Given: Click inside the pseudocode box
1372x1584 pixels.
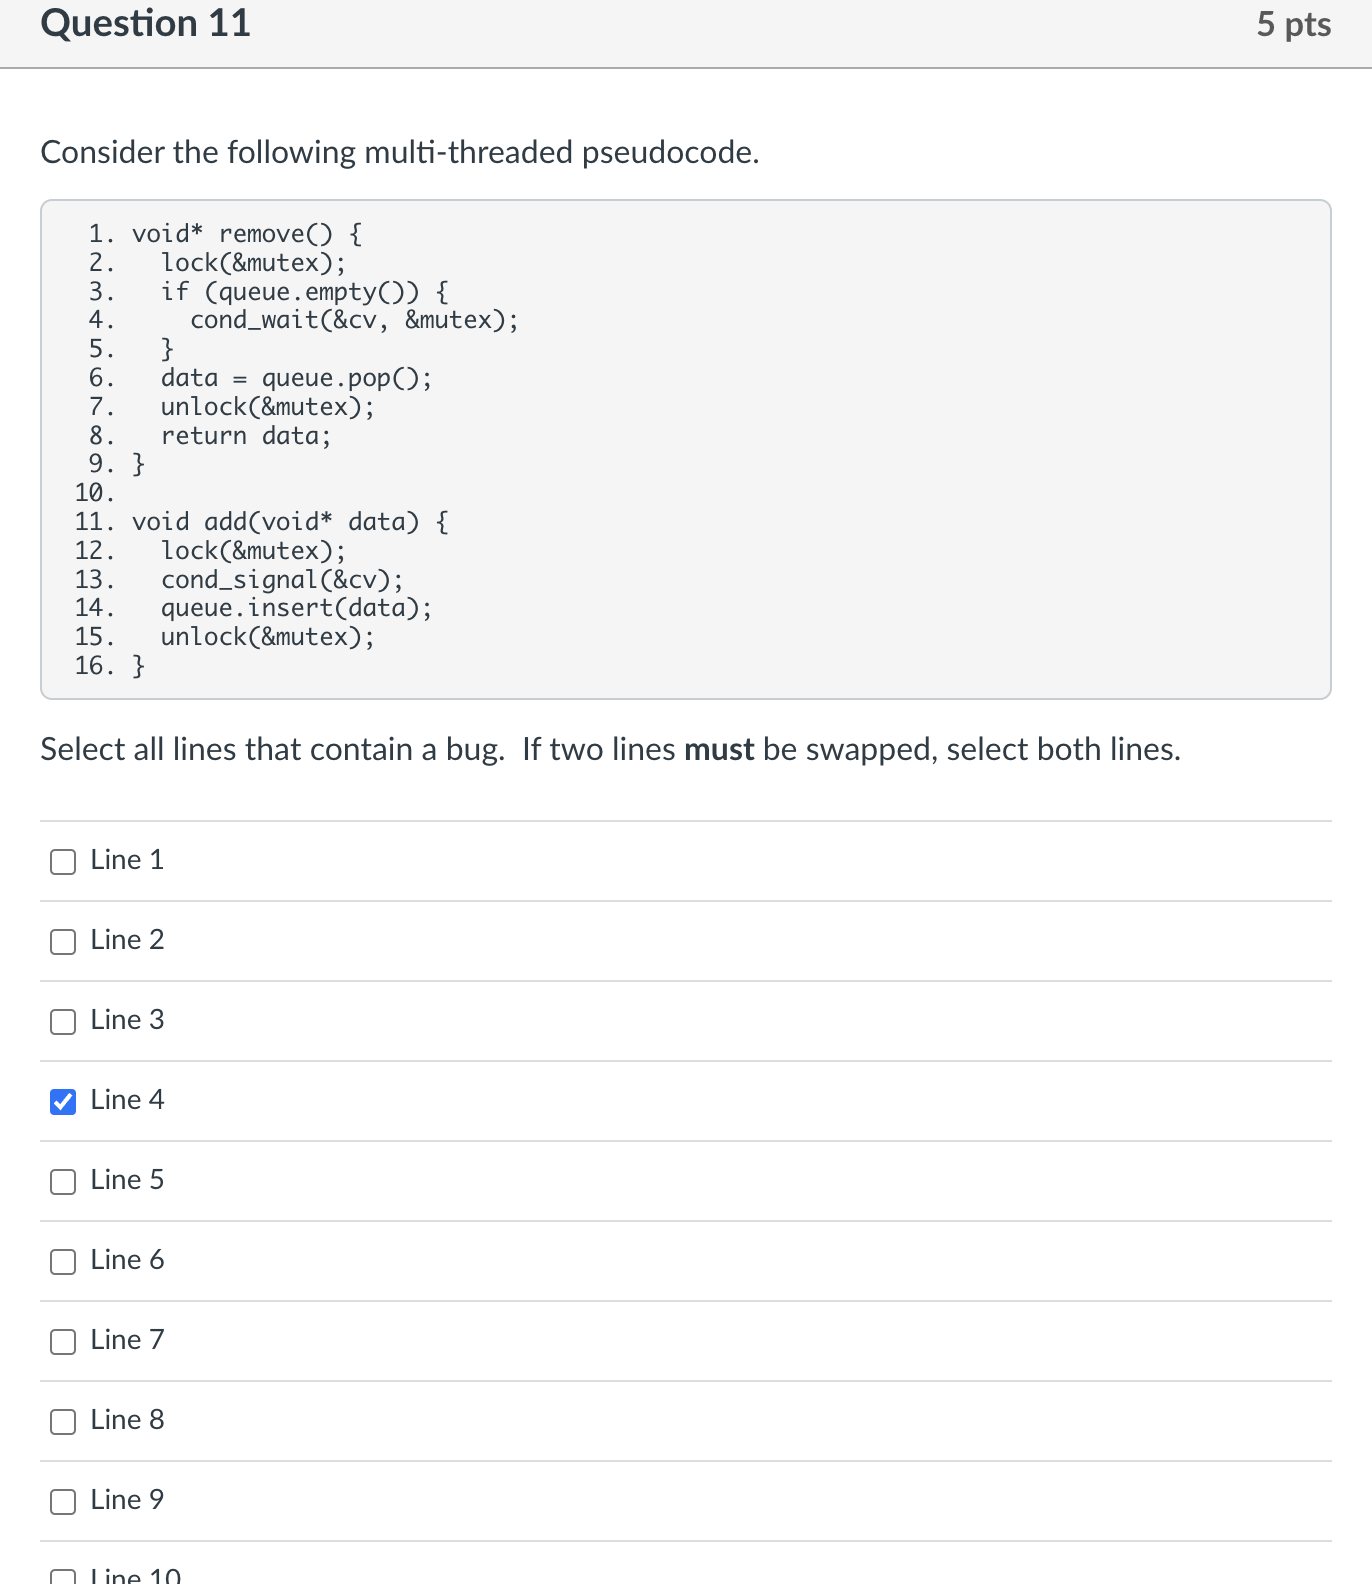Looking at the screenshot, I should 685,450.
